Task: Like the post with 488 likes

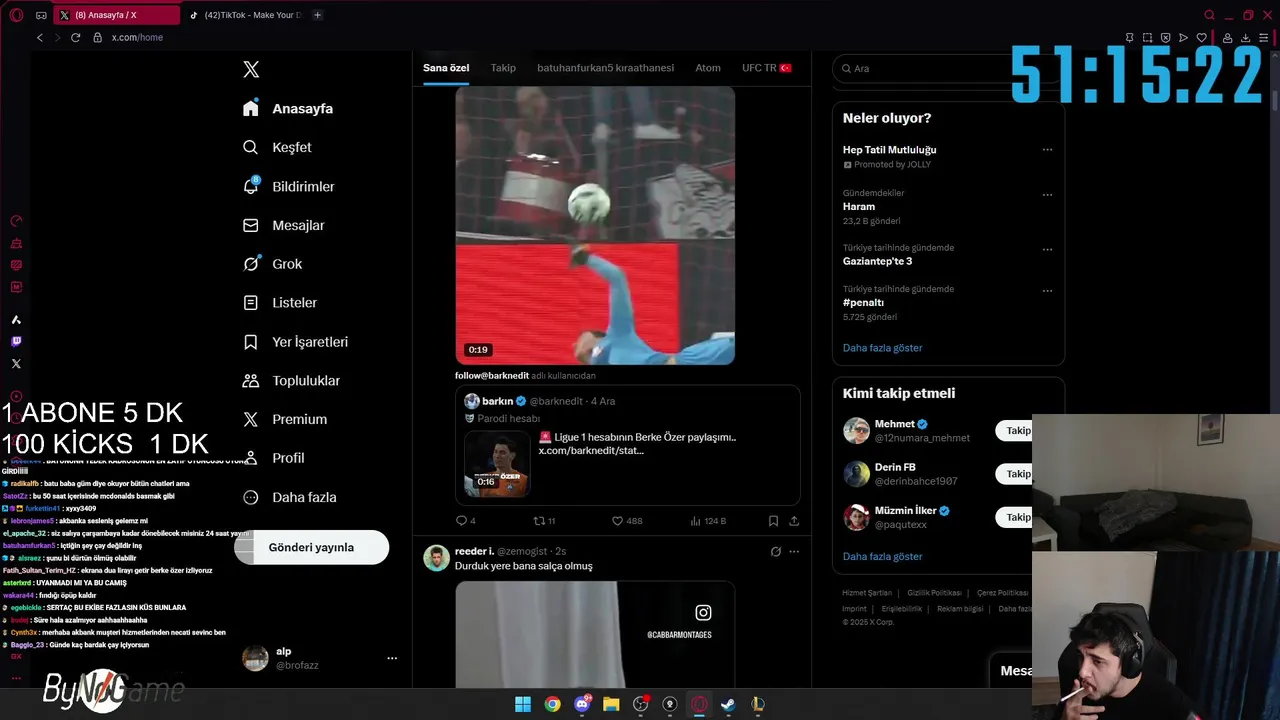Action: point(627,521)
